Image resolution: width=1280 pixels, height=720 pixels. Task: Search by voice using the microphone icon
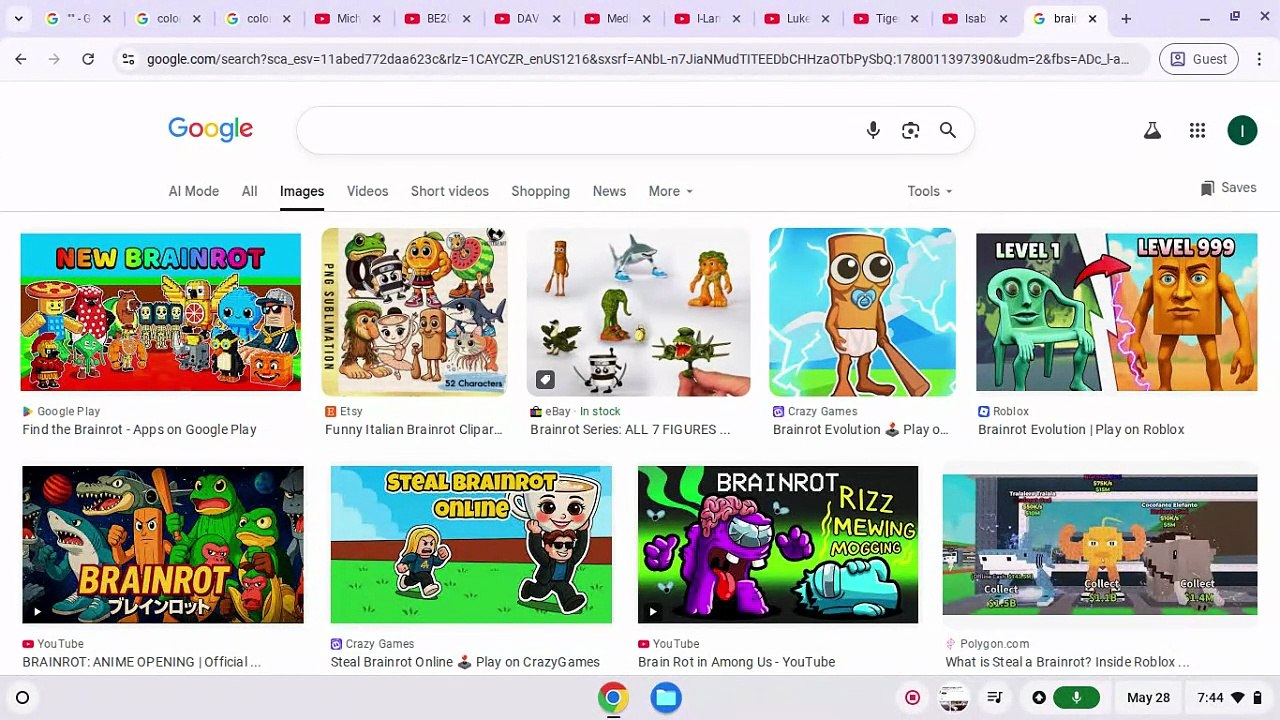873,130
